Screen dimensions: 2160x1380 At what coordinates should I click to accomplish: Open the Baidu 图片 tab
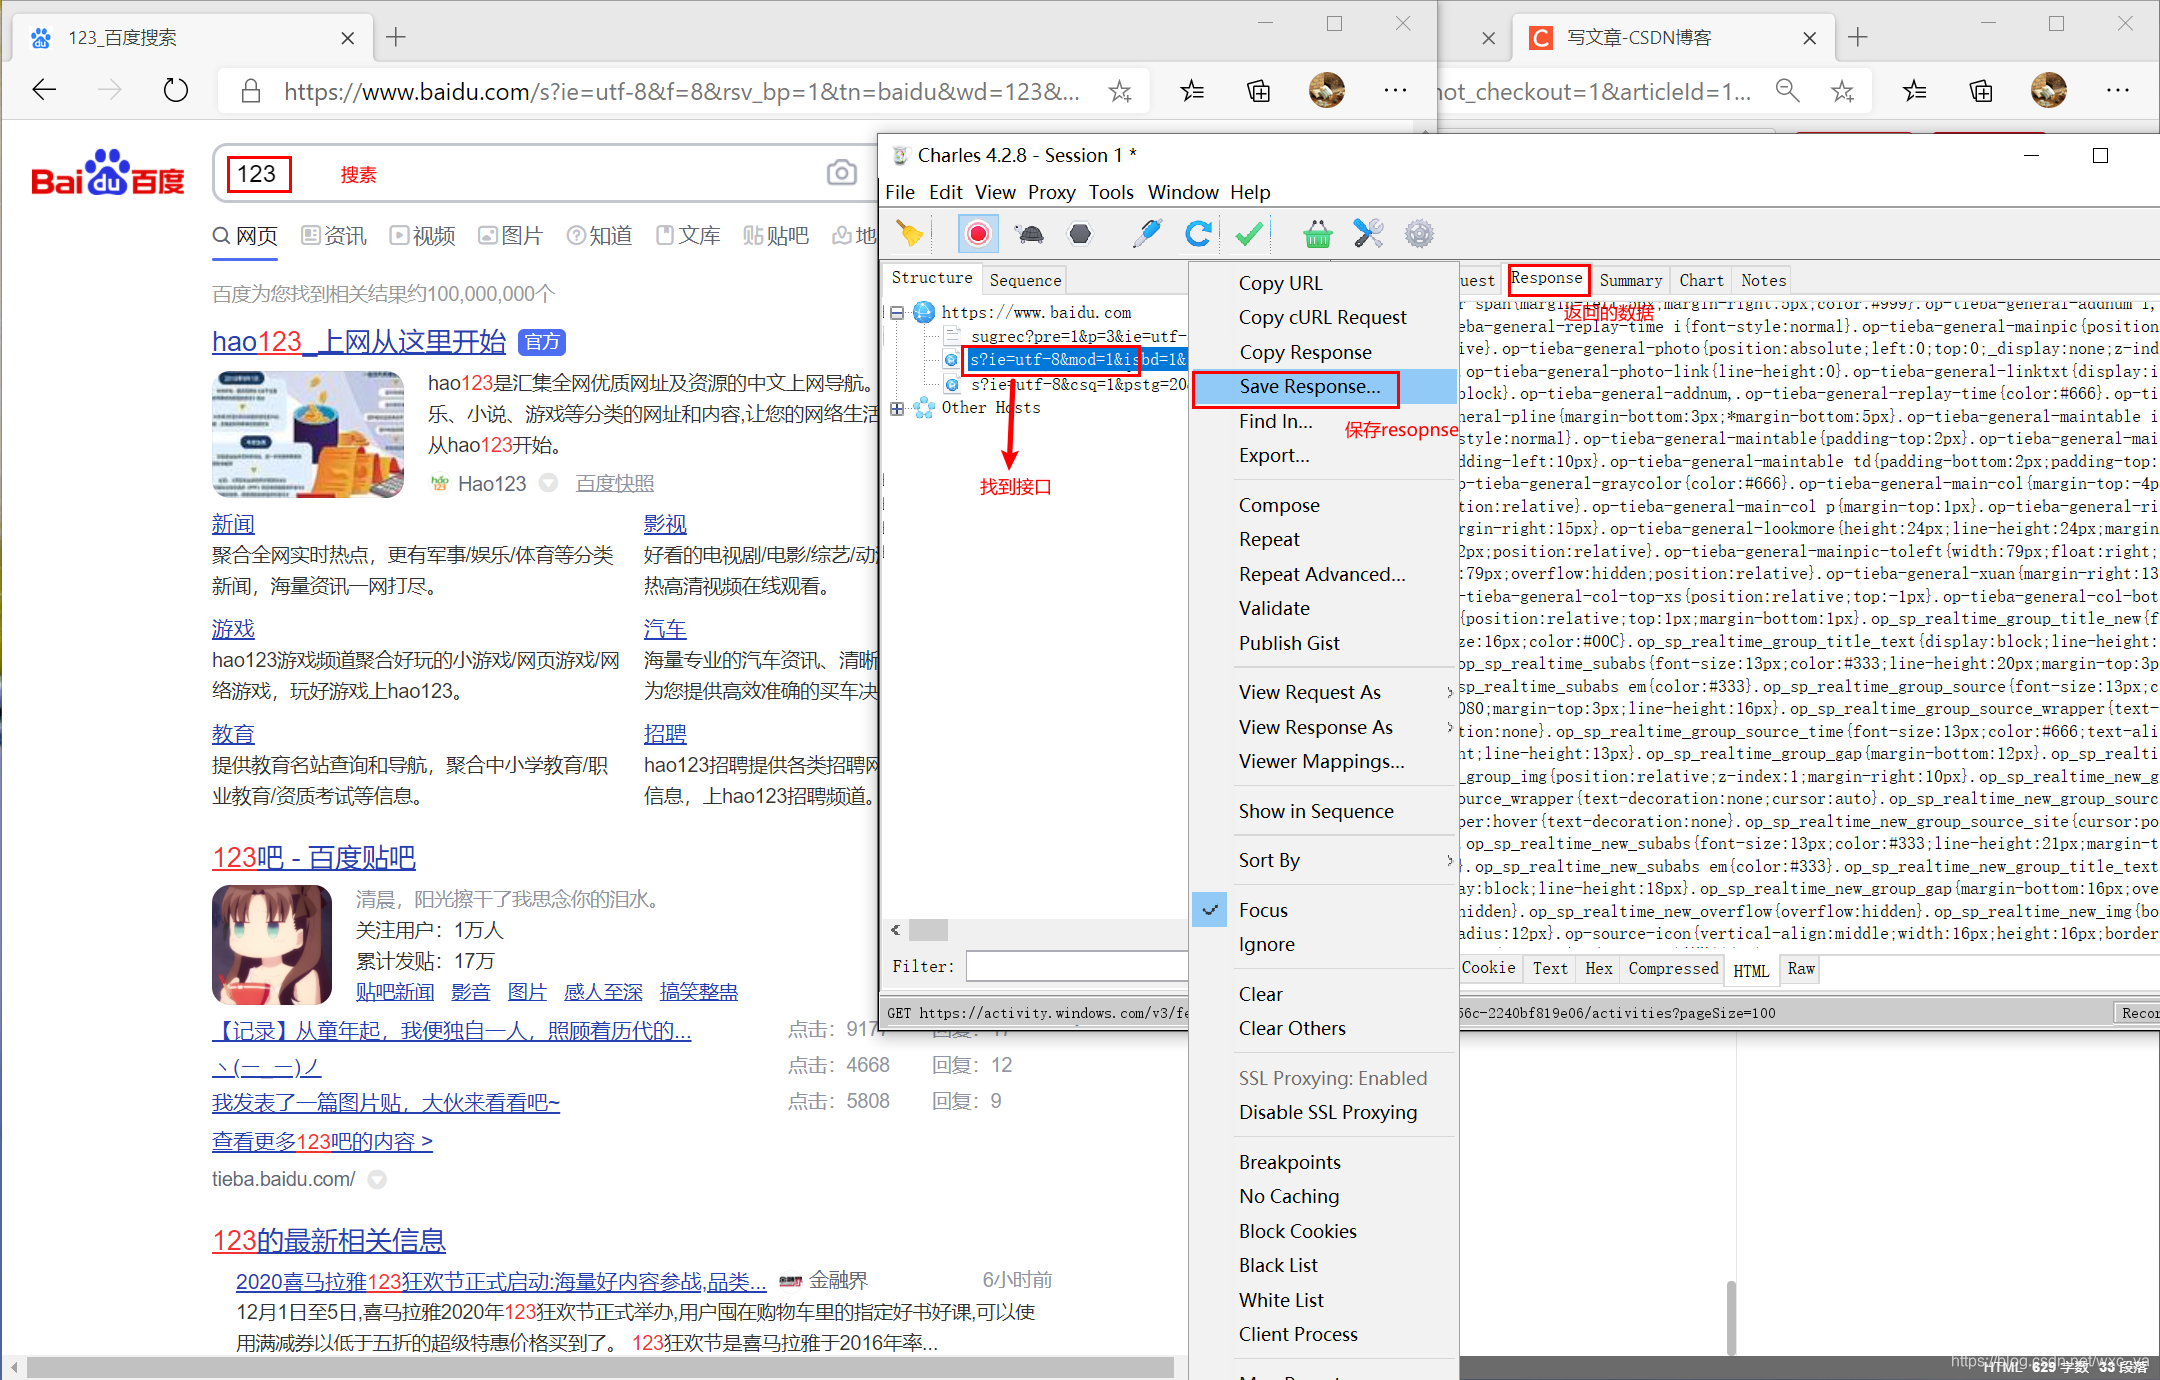point(510,236)
